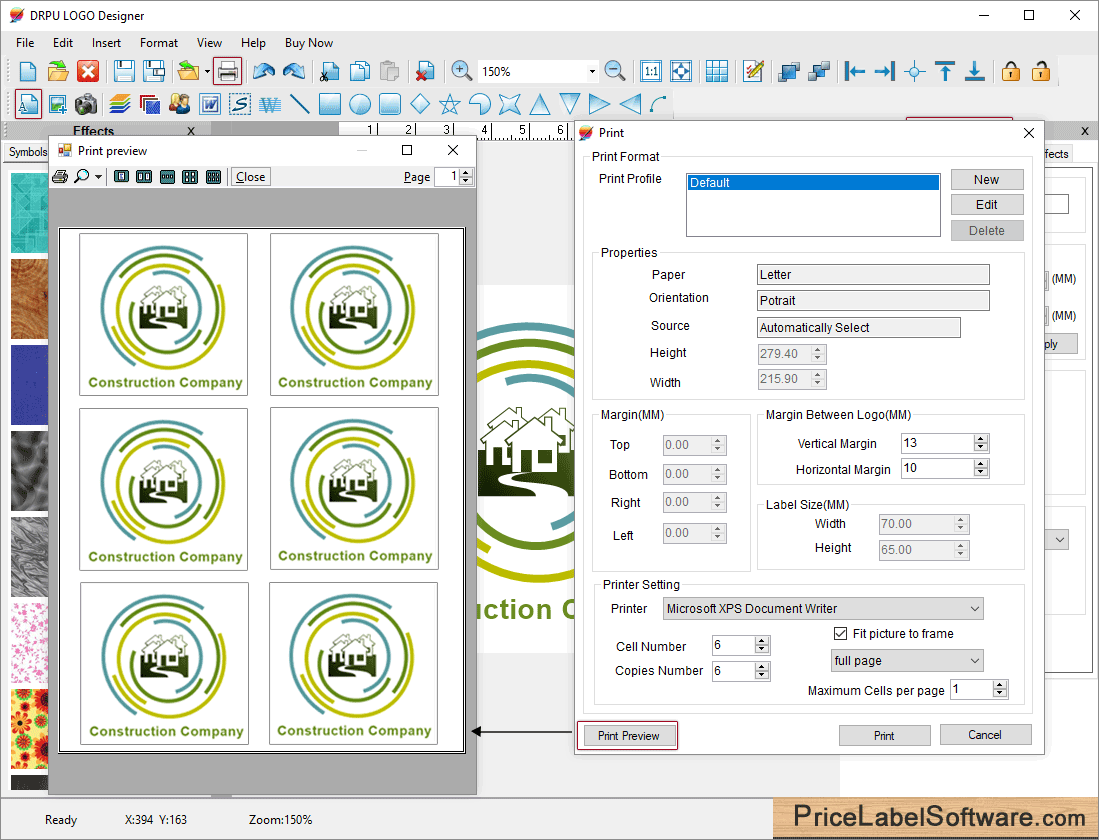Screen dimensions: 1099x840
Task: Click the Zoom out magnifier icon
Action: coord(615,71)
